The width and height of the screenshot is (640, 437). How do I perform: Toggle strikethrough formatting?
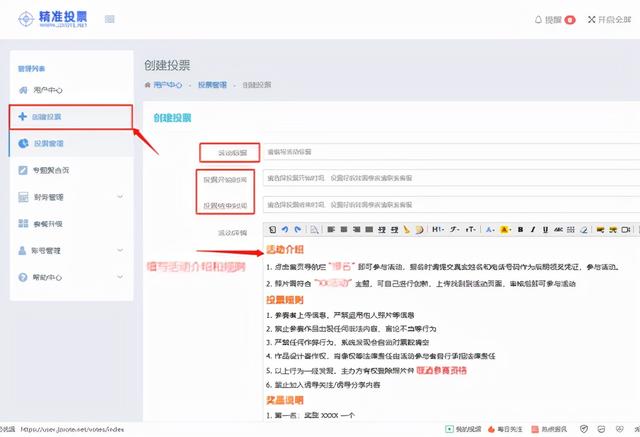pyautogui.click(x=558, y=230)
